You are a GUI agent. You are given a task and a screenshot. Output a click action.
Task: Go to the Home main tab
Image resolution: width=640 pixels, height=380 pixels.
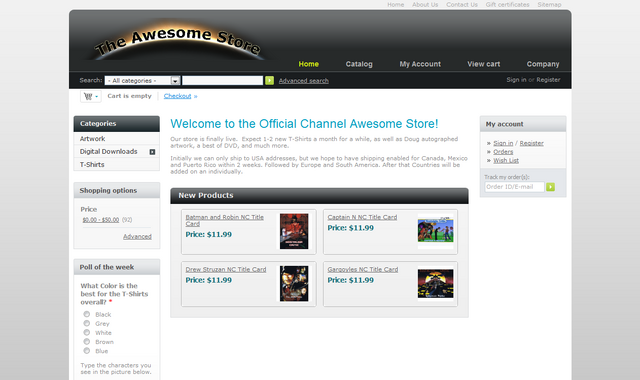pyautogui.click(x=309, y=64)
